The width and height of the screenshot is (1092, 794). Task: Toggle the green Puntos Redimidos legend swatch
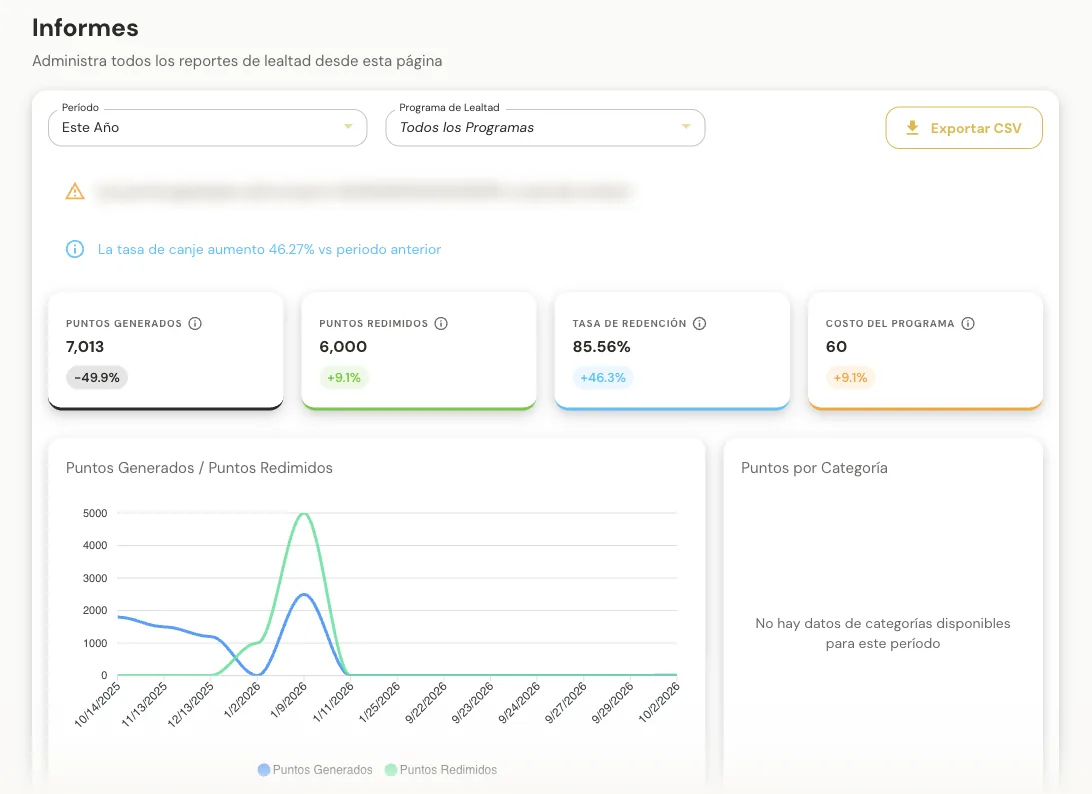point(391,770)
